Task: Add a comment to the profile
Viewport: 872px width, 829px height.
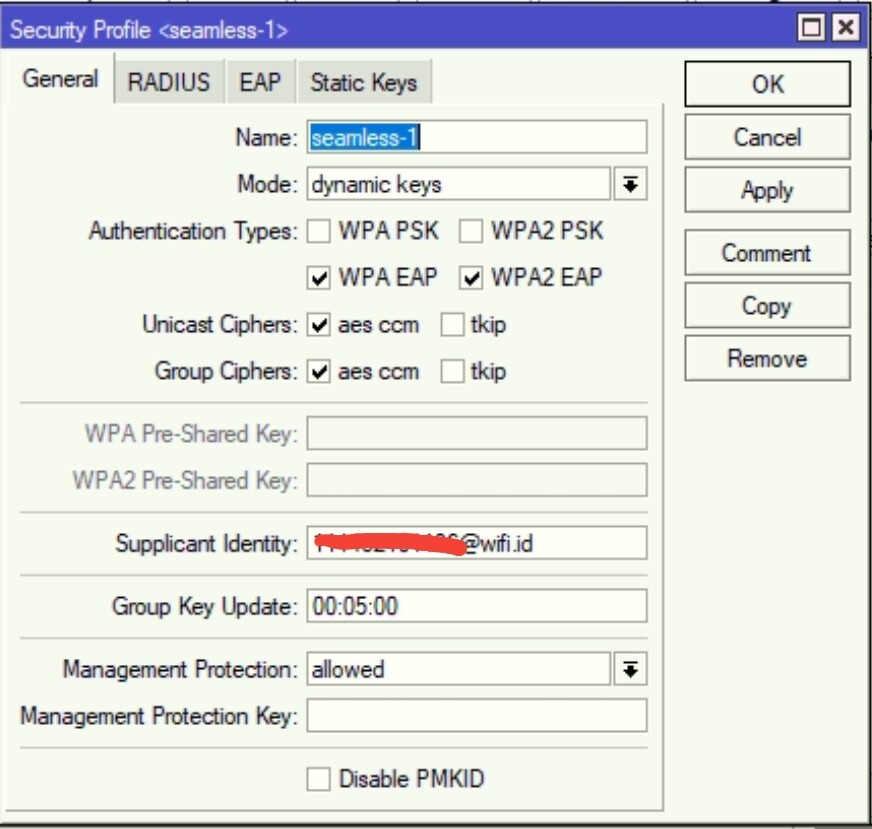Action: 767,253
